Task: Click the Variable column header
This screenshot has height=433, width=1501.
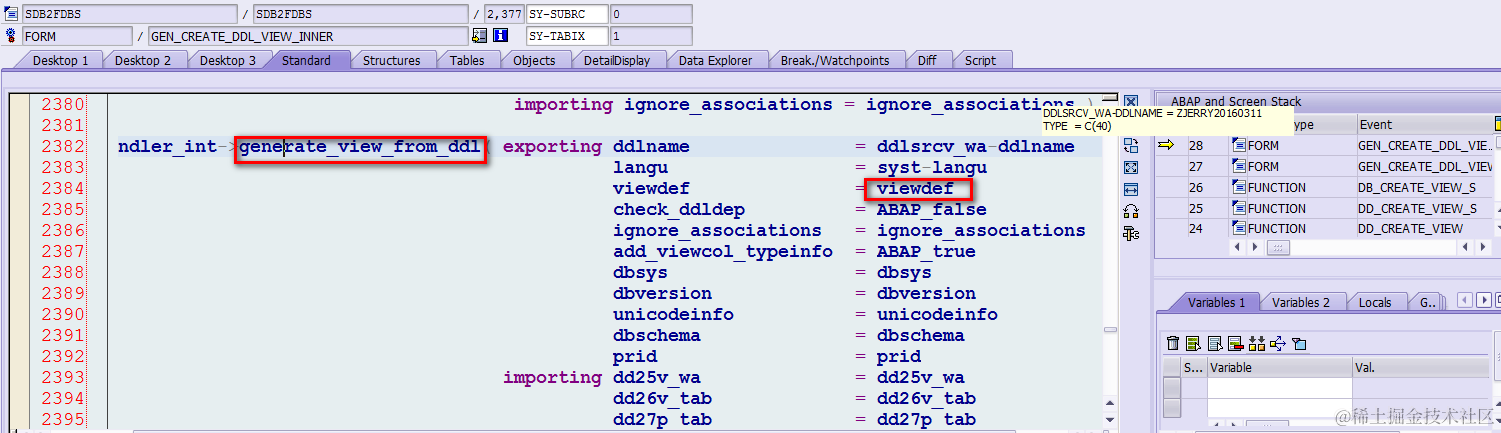Action: [1279, 367]
